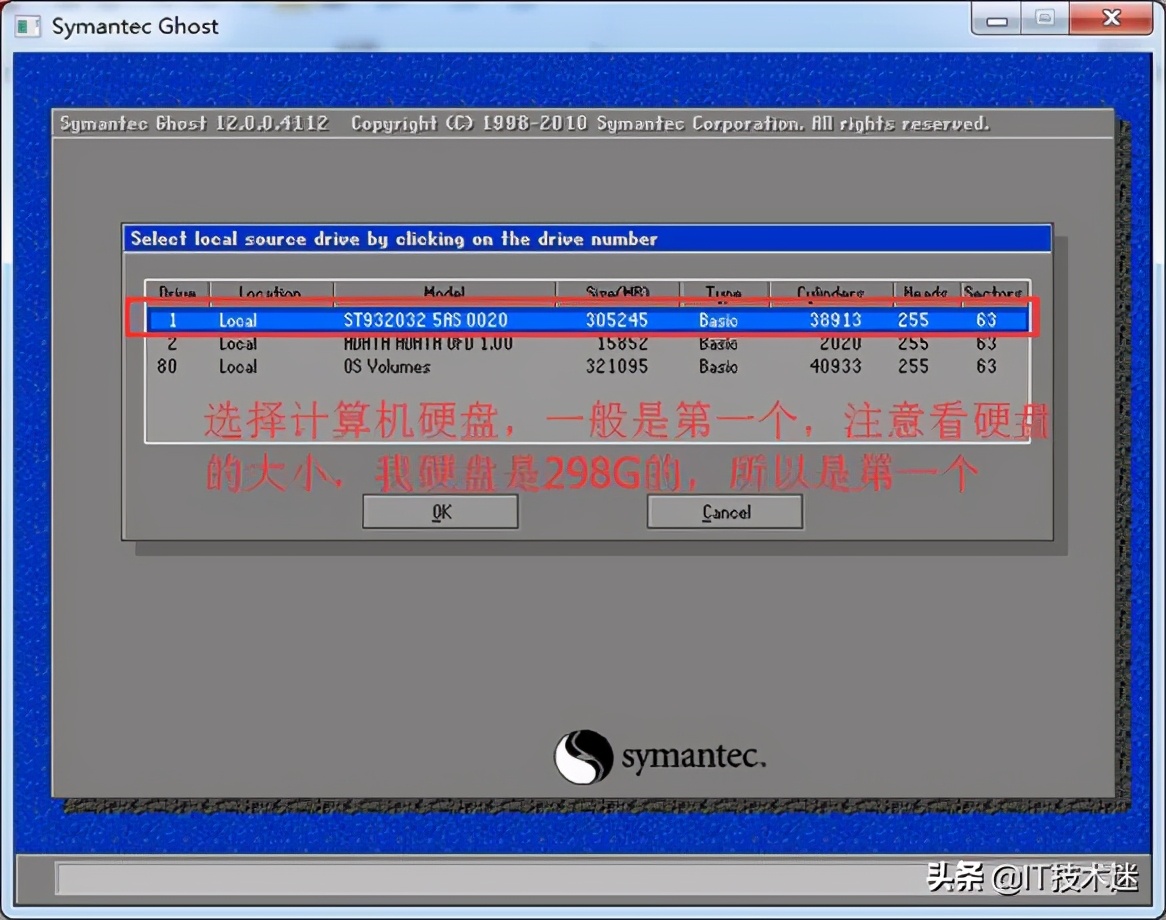The image size is (1166, 920).
Task: Click the Cylinders column header
Action: (x=831, y=292)
